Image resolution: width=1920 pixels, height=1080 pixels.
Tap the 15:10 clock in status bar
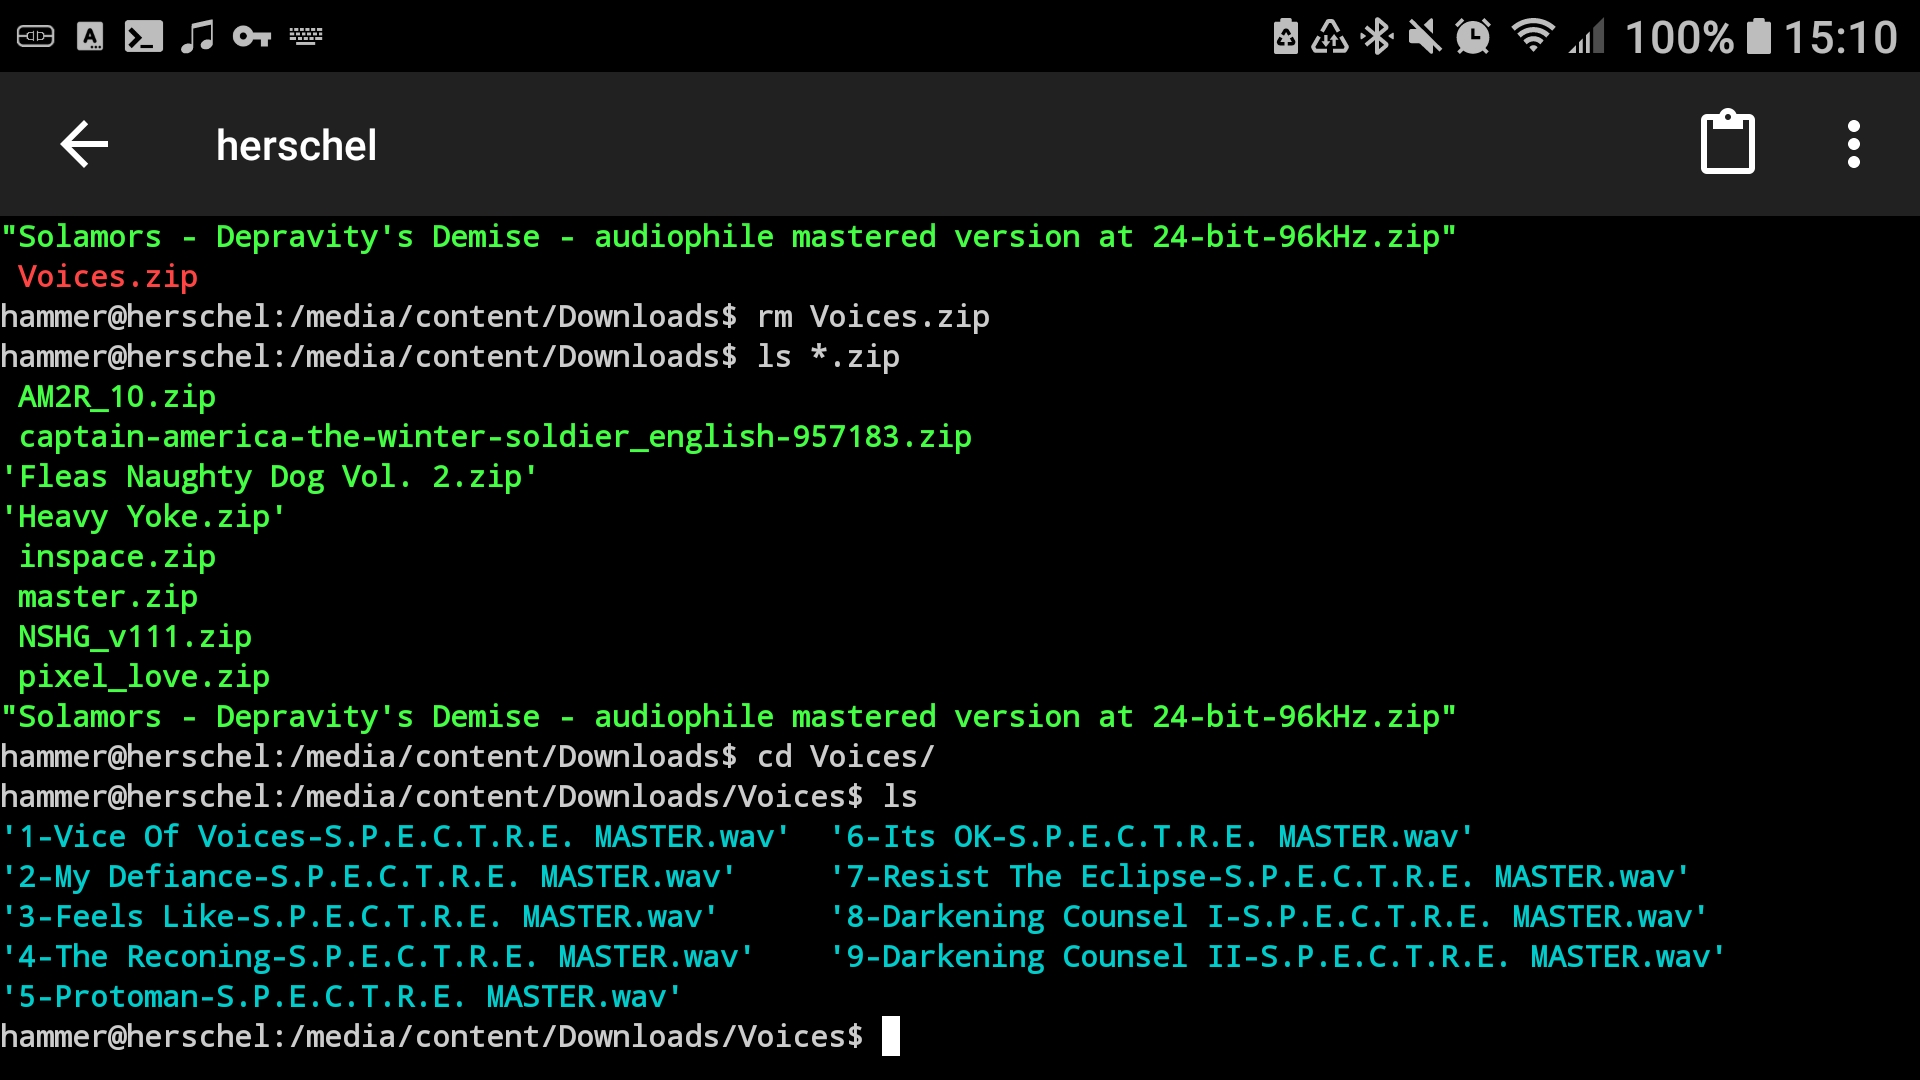pyautogui.click(x=1840, y=37)
